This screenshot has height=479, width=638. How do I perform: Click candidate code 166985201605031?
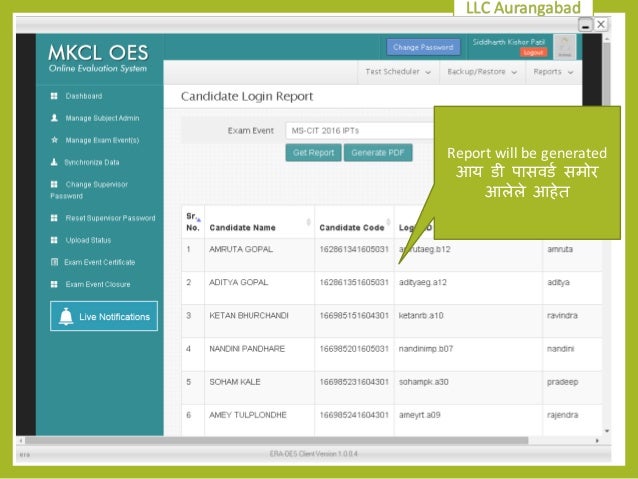click(x=354, y=349)
